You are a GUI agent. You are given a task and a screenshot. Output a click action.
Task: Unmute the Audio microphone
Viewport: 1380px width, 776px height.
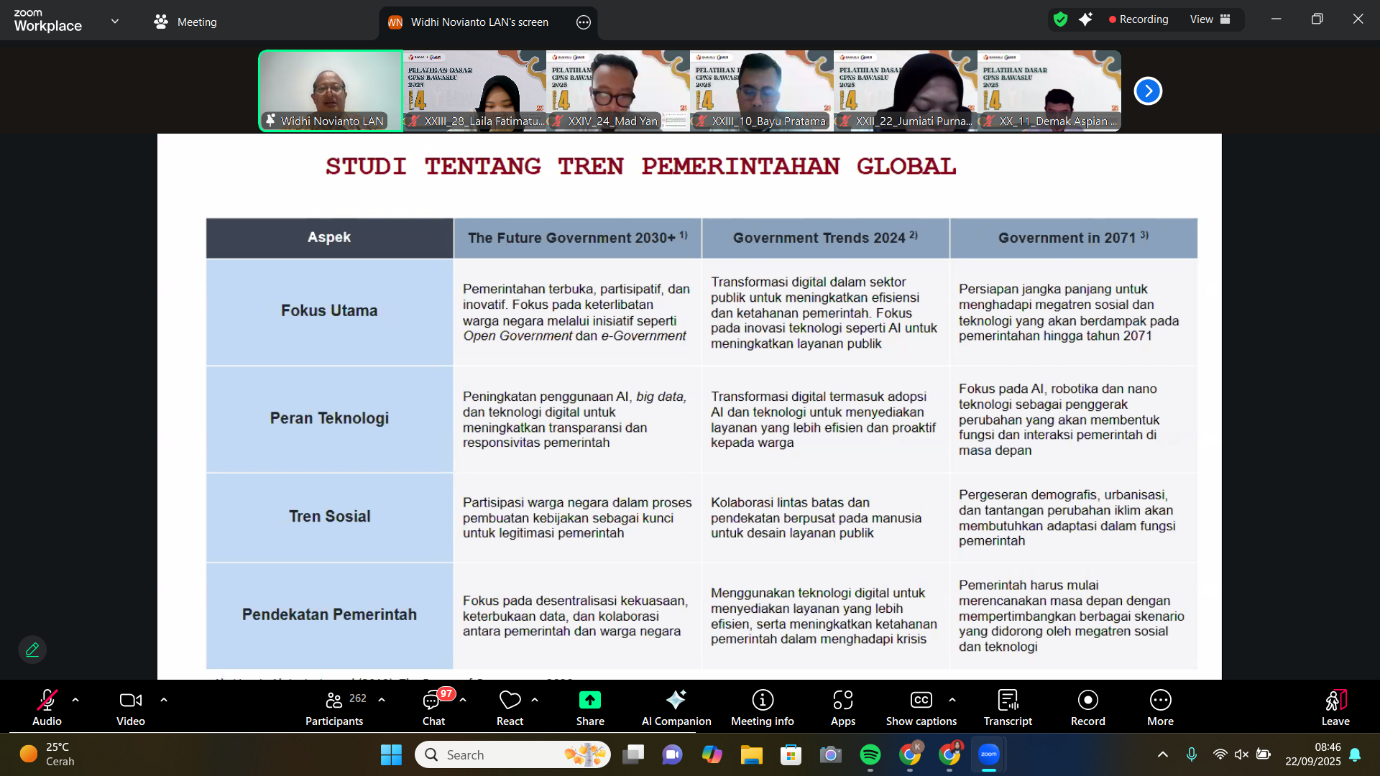(x=47, y=707)
